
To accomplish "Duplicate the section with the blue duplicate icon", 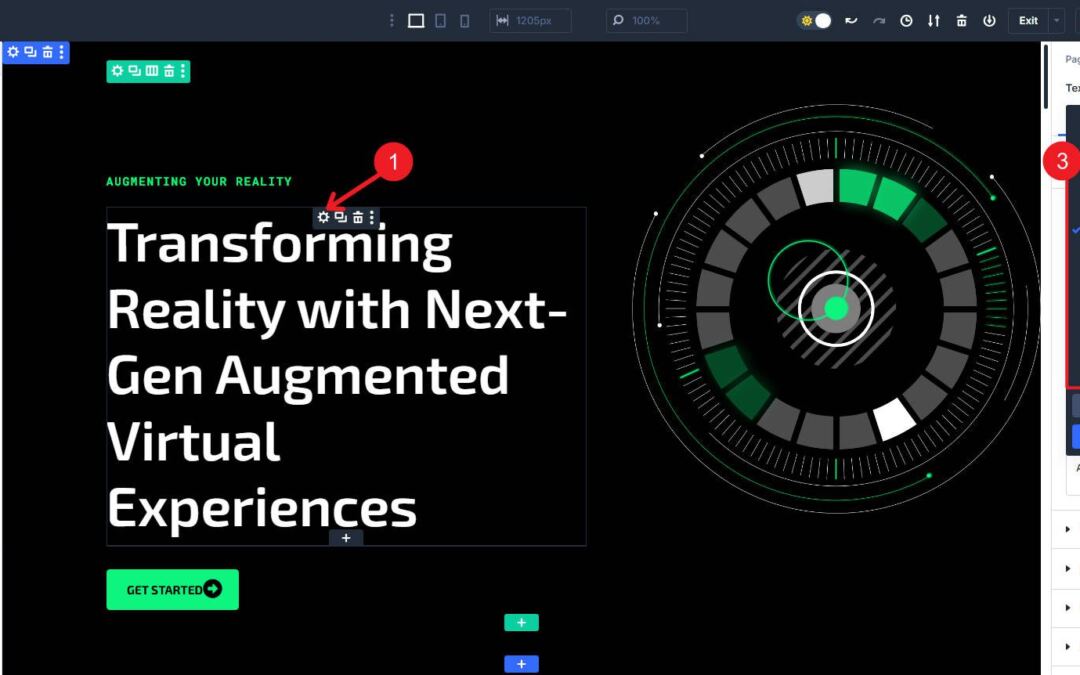I will [29, 52].
